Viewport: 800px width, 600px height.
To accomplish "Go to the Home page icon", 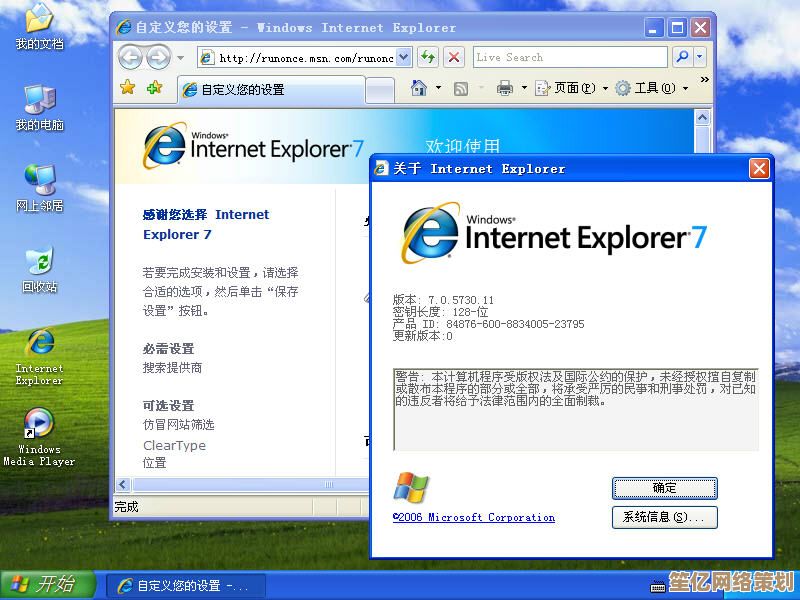I will point(420,88).
